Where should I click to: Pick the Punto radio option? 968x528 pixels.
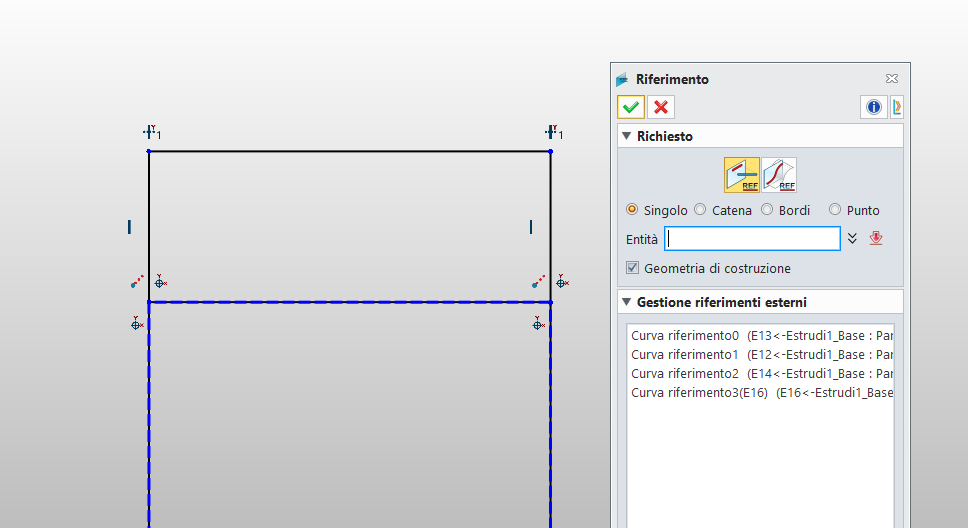[835, 210]
